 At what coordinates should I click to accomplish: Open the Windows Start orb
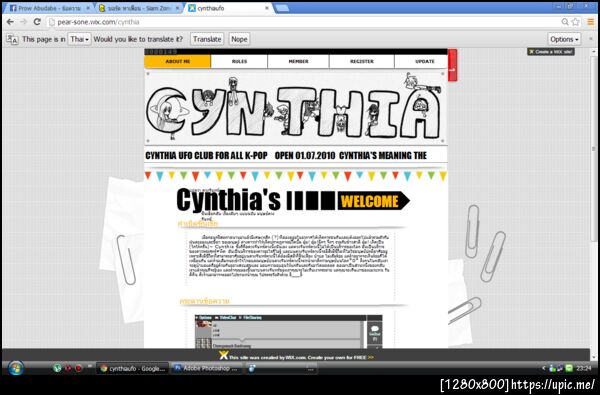[16, 368]
